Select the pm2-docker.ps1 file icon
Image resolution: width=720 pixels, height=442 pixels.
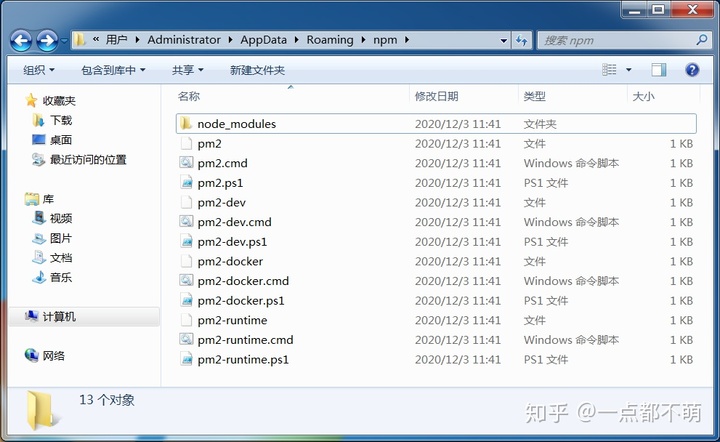[x=186, y=300]
